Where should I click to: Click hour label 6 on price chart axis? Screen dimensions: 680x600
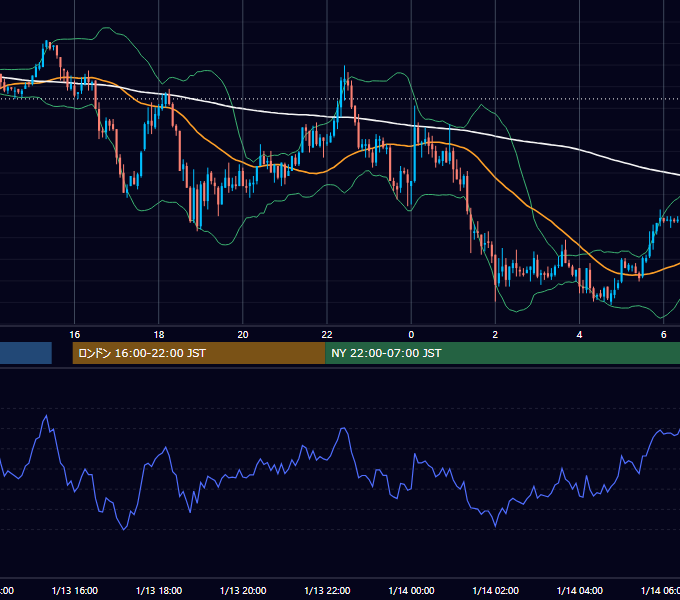point(664,334)
